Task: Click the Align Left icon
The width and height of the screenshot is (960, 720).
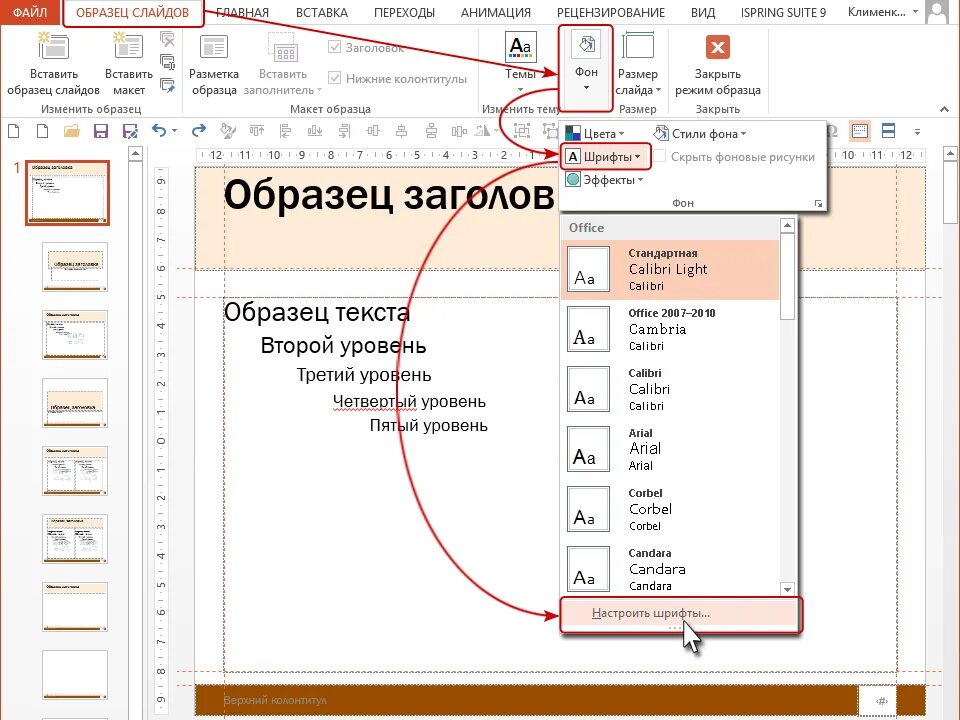Action: point(285,130)
